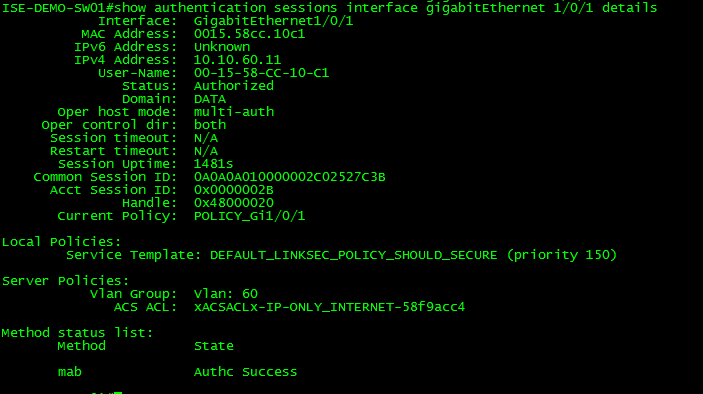The image size is (703, 394).
Task: Click the Authorized status text
Action: (234, 86)
